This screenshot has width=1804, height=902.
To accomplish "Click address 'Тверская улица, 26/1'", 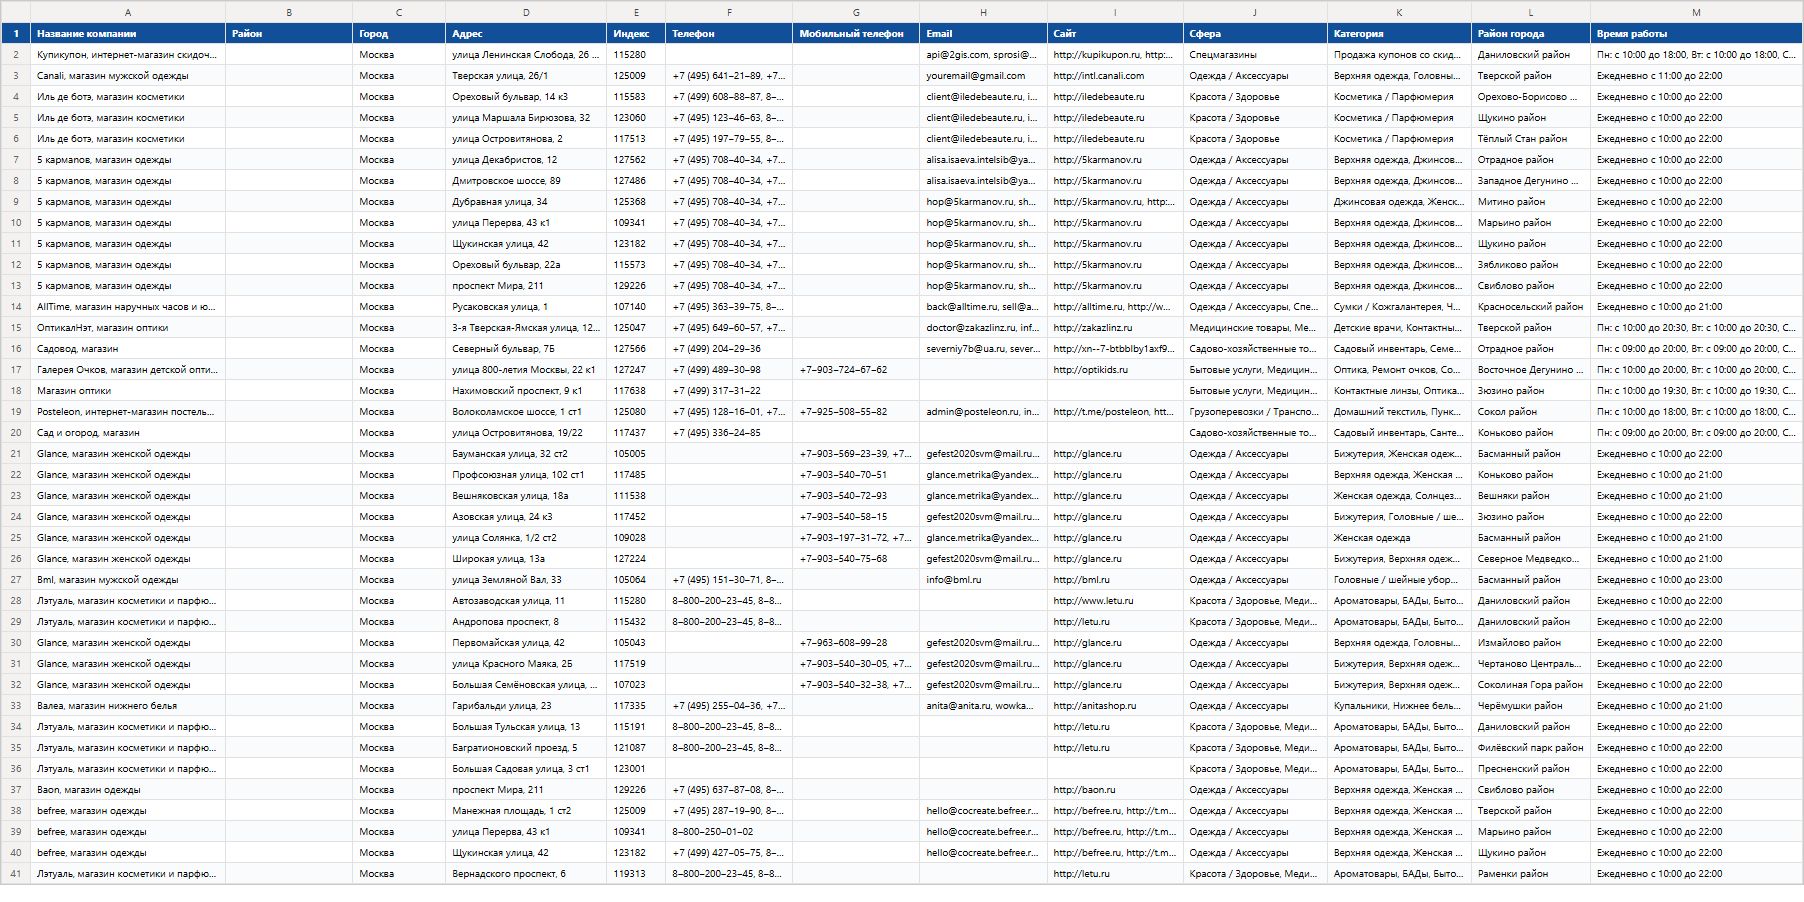I will (526, 76).
